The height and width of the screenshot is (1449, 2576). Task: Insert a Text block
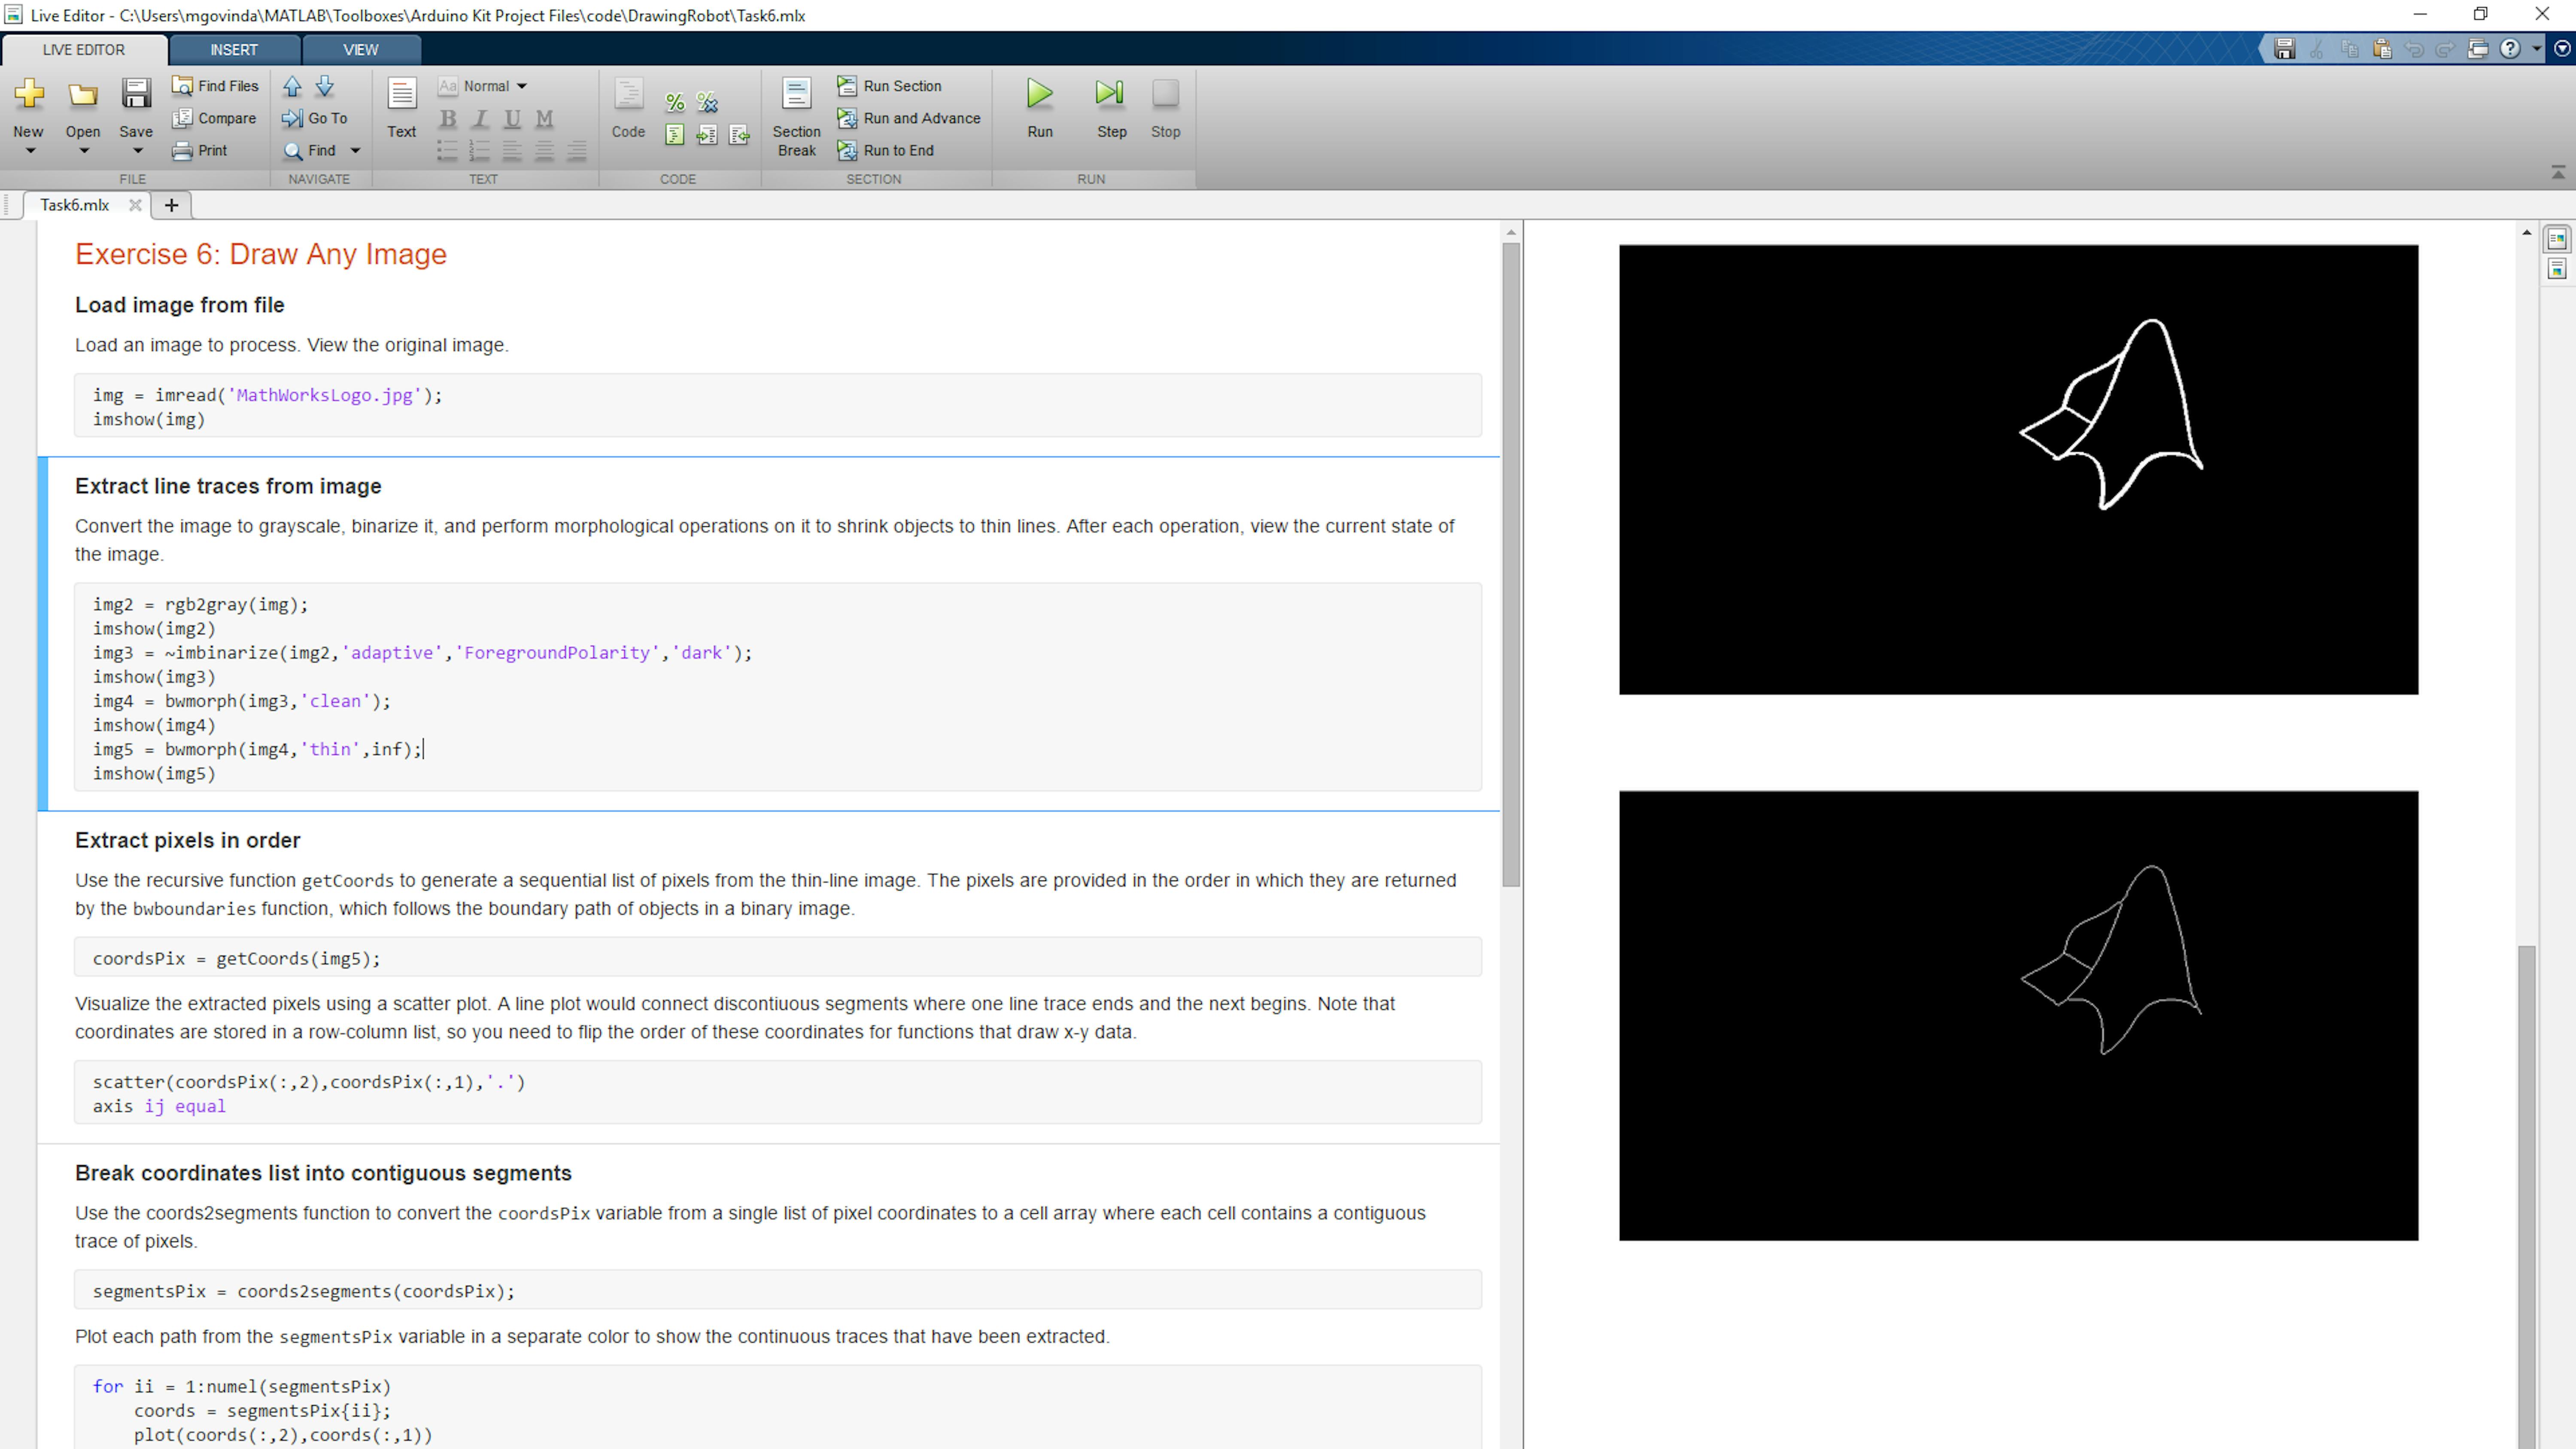point(402,108)
